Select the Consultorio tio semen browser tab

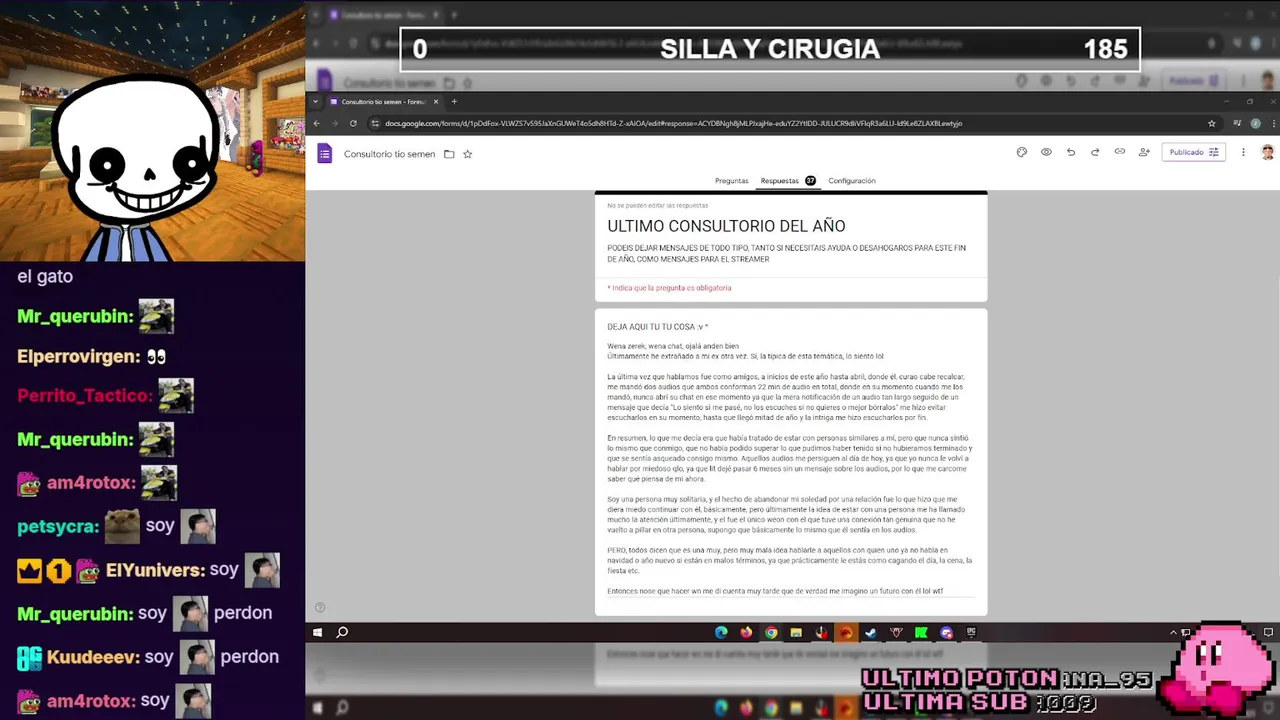[x=383, y=101]
